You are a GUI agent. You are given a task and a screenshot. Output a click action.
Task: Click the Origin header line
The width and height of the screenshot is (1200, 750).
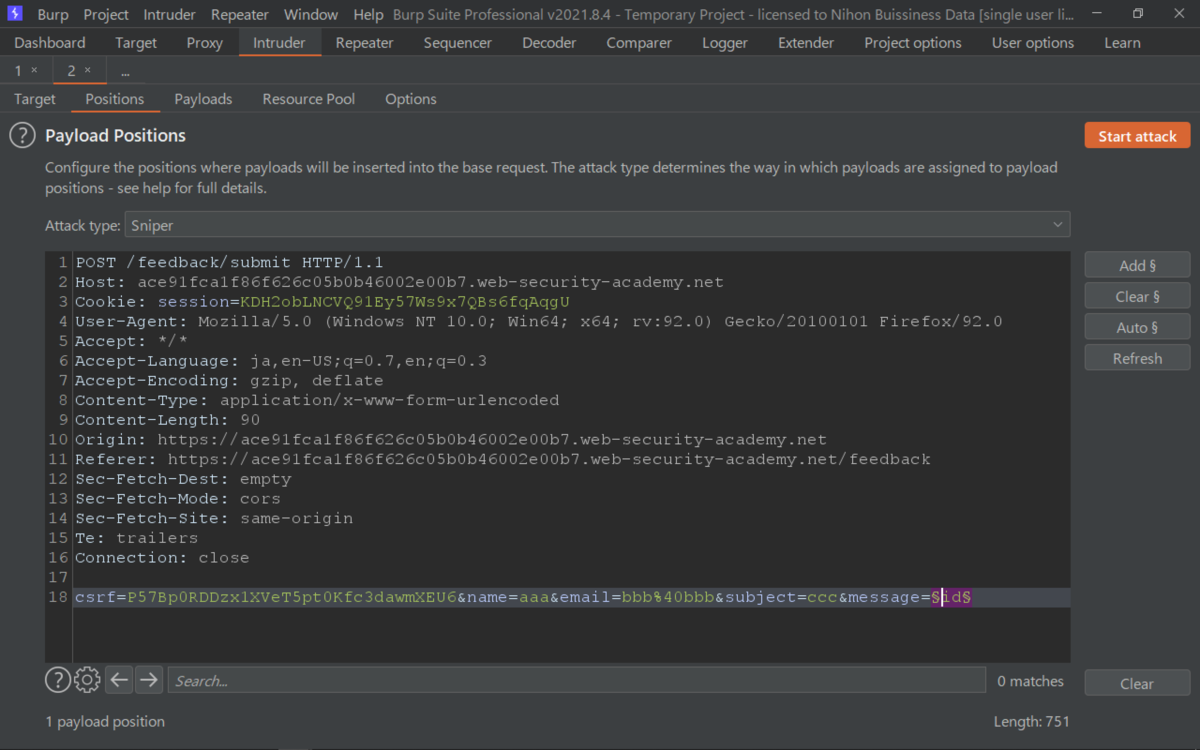(451, 440)
